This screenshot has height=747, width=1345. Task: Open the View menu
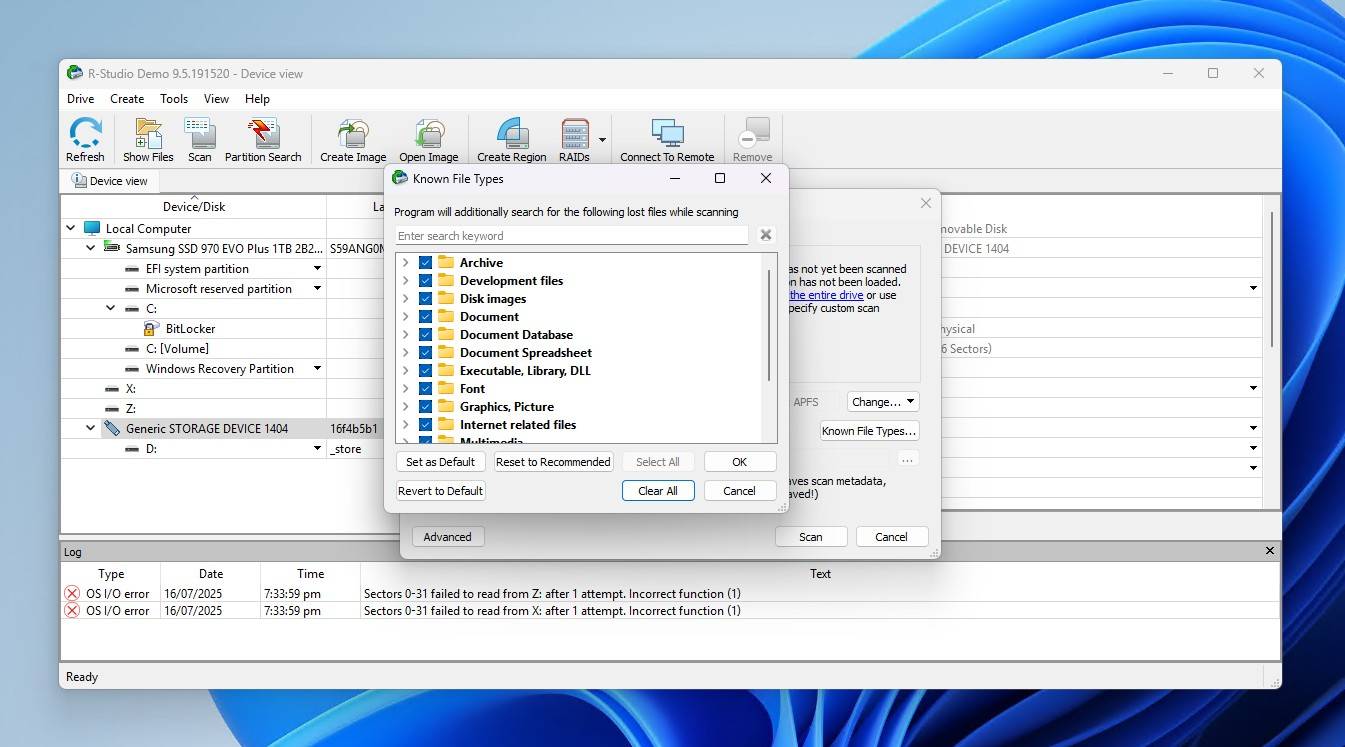pos(216,98)
